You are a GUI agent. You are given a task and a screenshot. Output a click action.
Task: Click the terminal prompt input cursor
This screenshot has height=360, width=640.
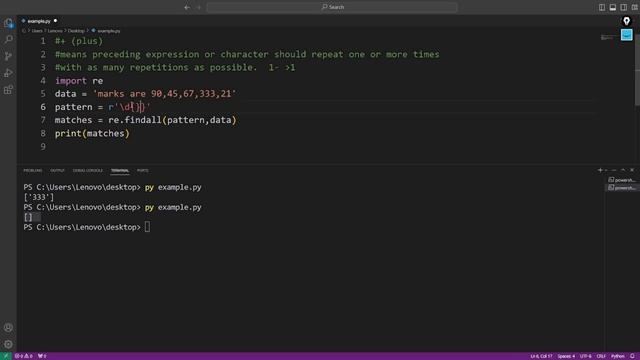coord(147,227)
